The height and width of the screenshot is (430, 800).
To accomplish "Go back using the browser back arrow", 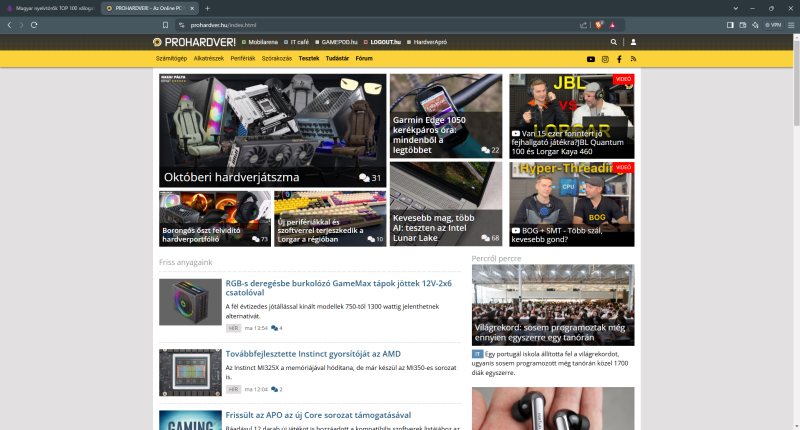I will 9,25.
